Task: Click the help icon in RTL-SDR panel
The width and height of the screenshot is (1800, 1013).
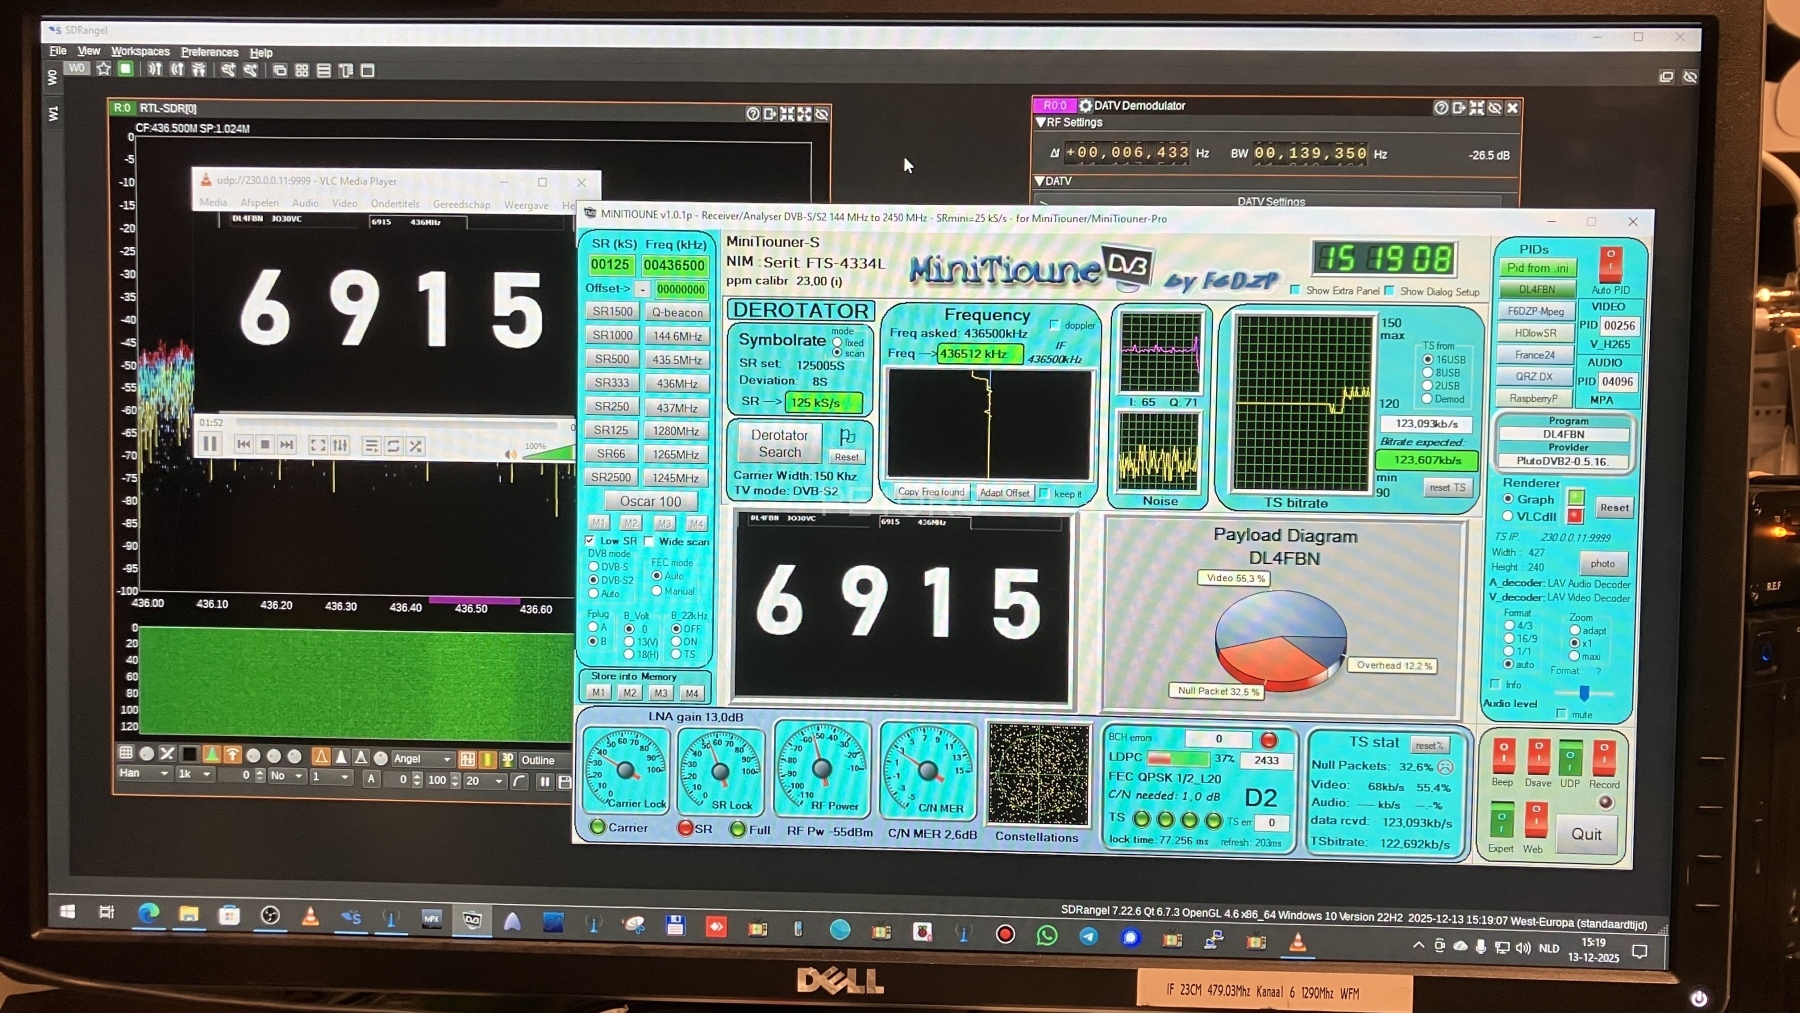Action: pyautogui.click(x=752, y=114)
